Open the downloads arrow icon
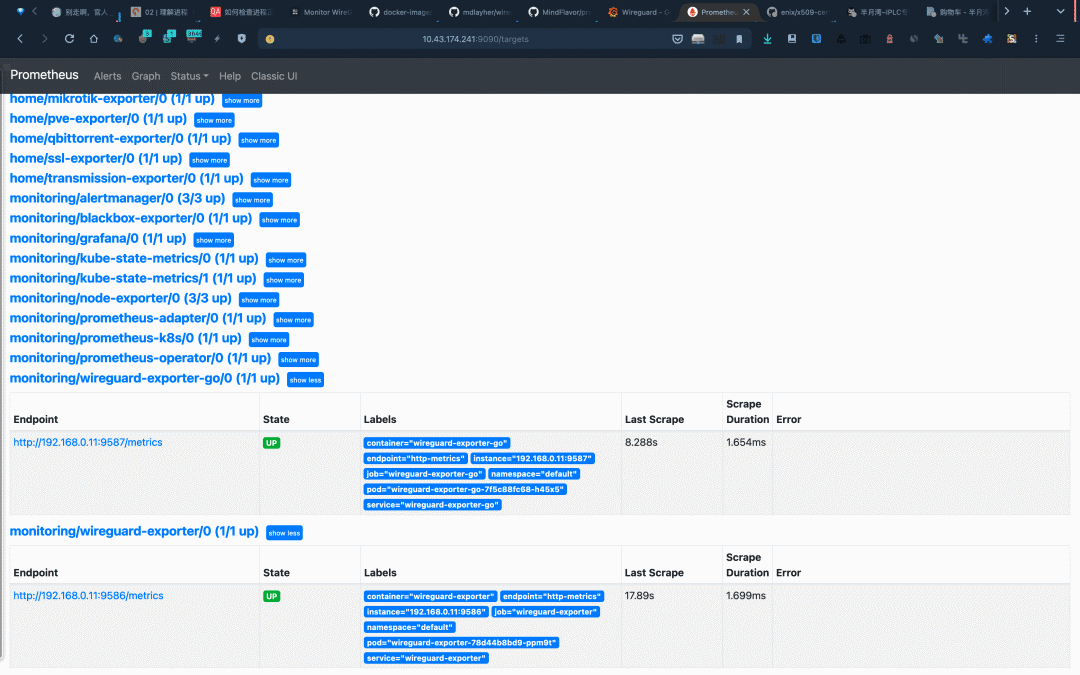Screen dimensions: 1080x675 click(x=767, y=39)
